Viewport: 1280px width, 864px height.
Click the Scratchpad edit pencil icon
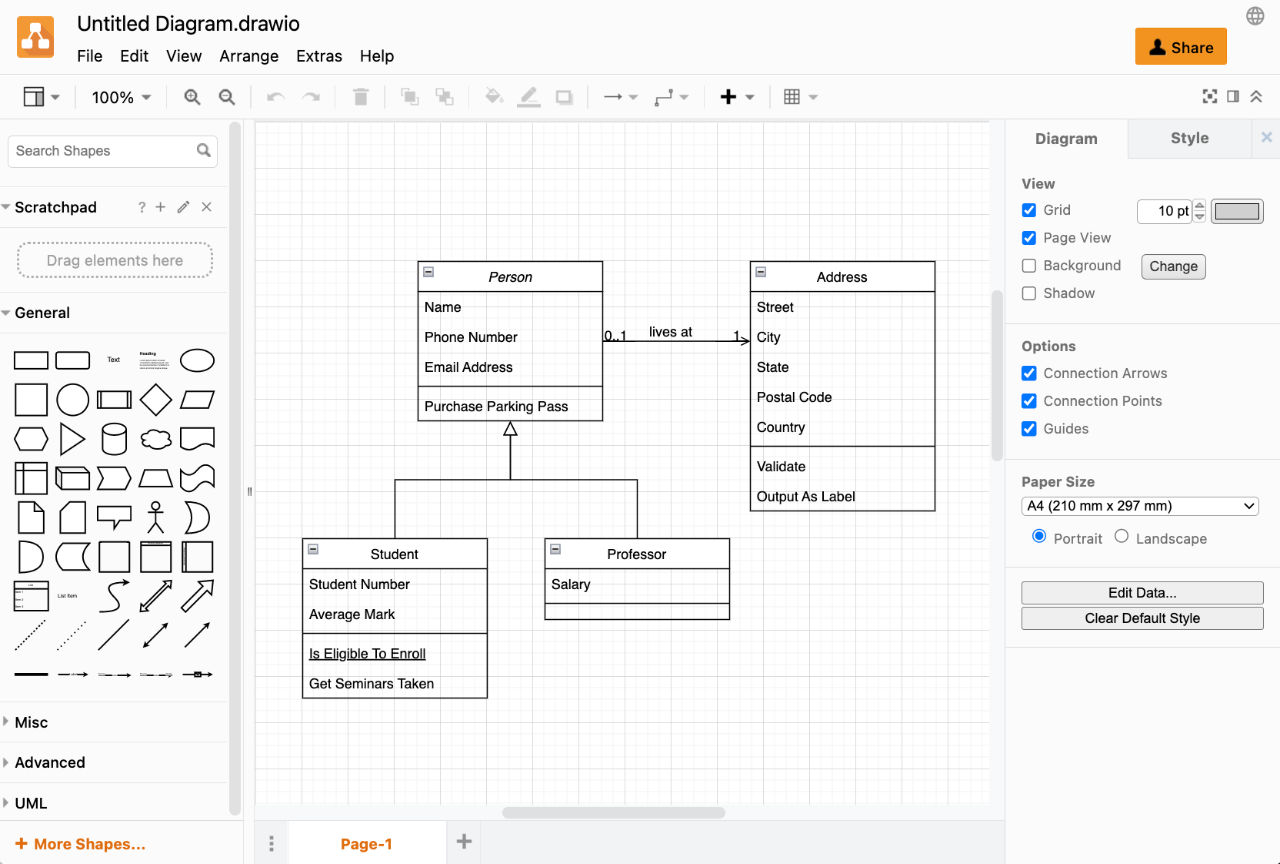182,207
